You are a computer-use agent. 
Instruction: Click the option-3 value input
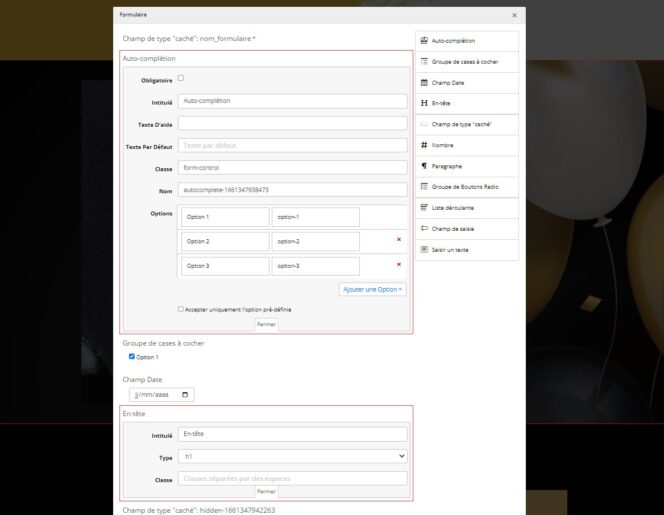pyautogui.click(x=315, y=266)
